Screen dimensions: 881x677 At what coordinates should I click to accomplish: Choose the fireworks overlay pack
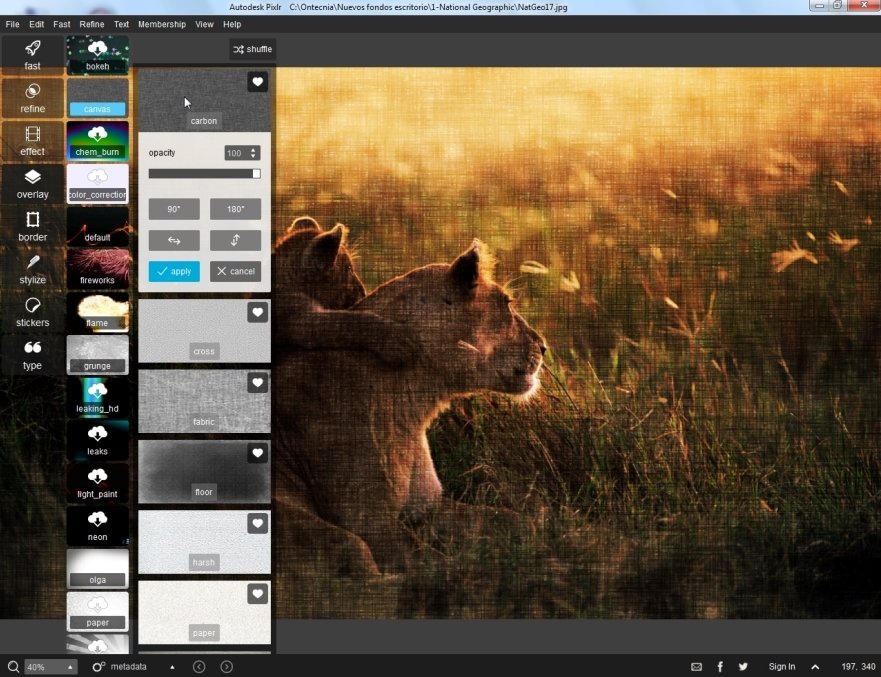point(97,269)
